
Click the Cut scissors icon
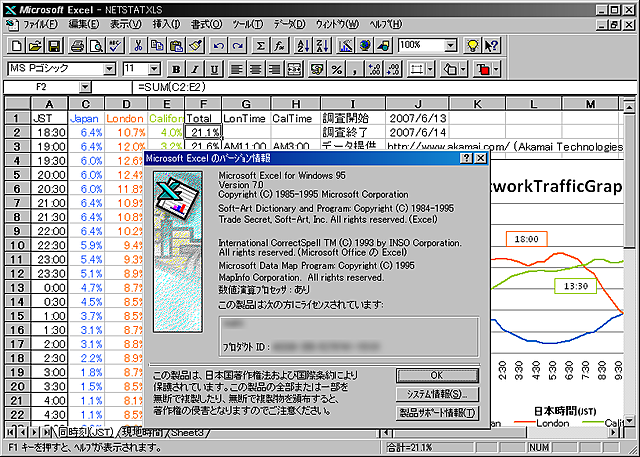tap(138, 46)
